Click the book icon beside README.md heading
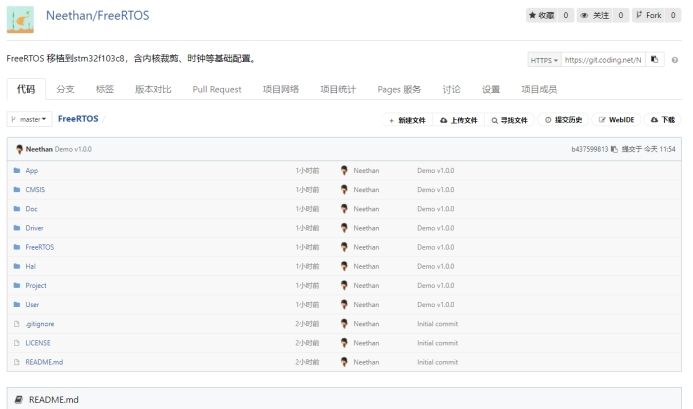693x409 pixels. pyautogui.click(x=19, y=400)
